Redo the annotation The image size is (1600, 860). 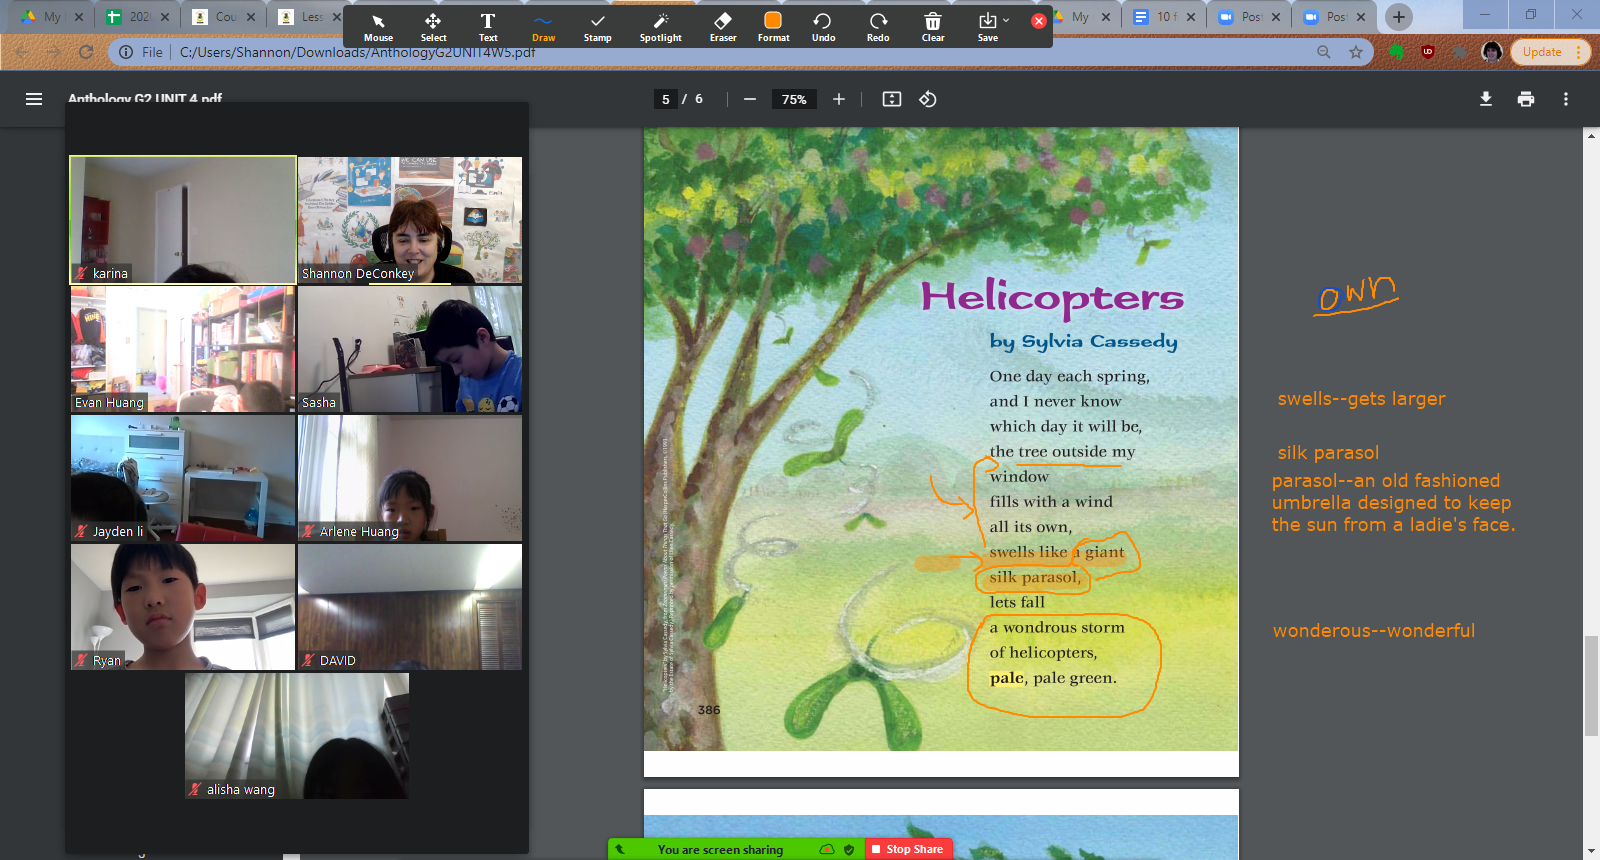878,27
